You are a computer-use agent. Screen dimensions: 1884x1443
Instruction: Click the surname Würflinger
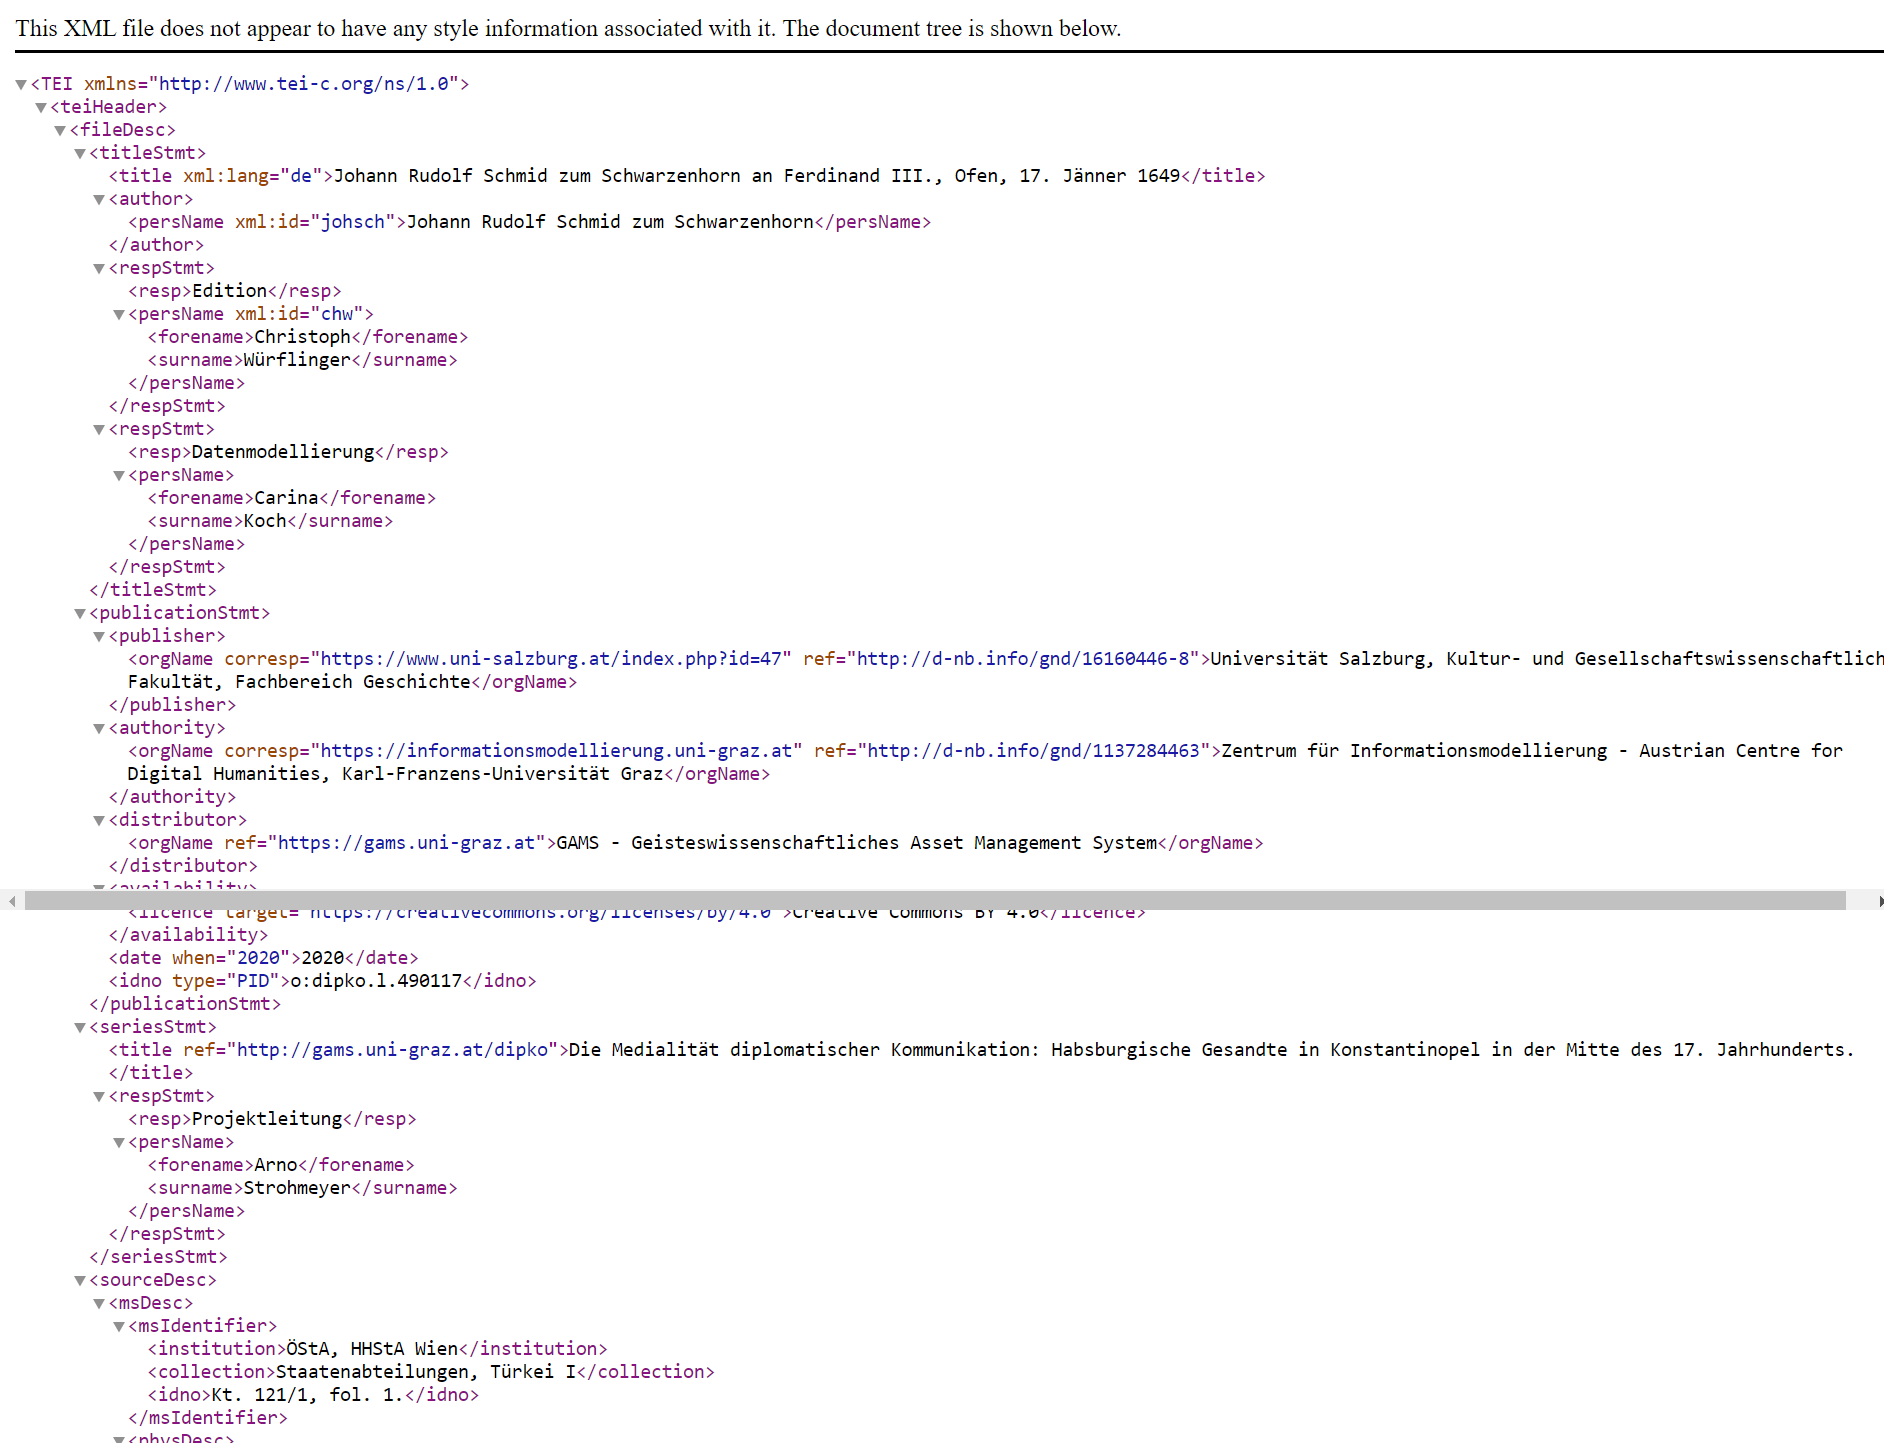tap(297, 360)
